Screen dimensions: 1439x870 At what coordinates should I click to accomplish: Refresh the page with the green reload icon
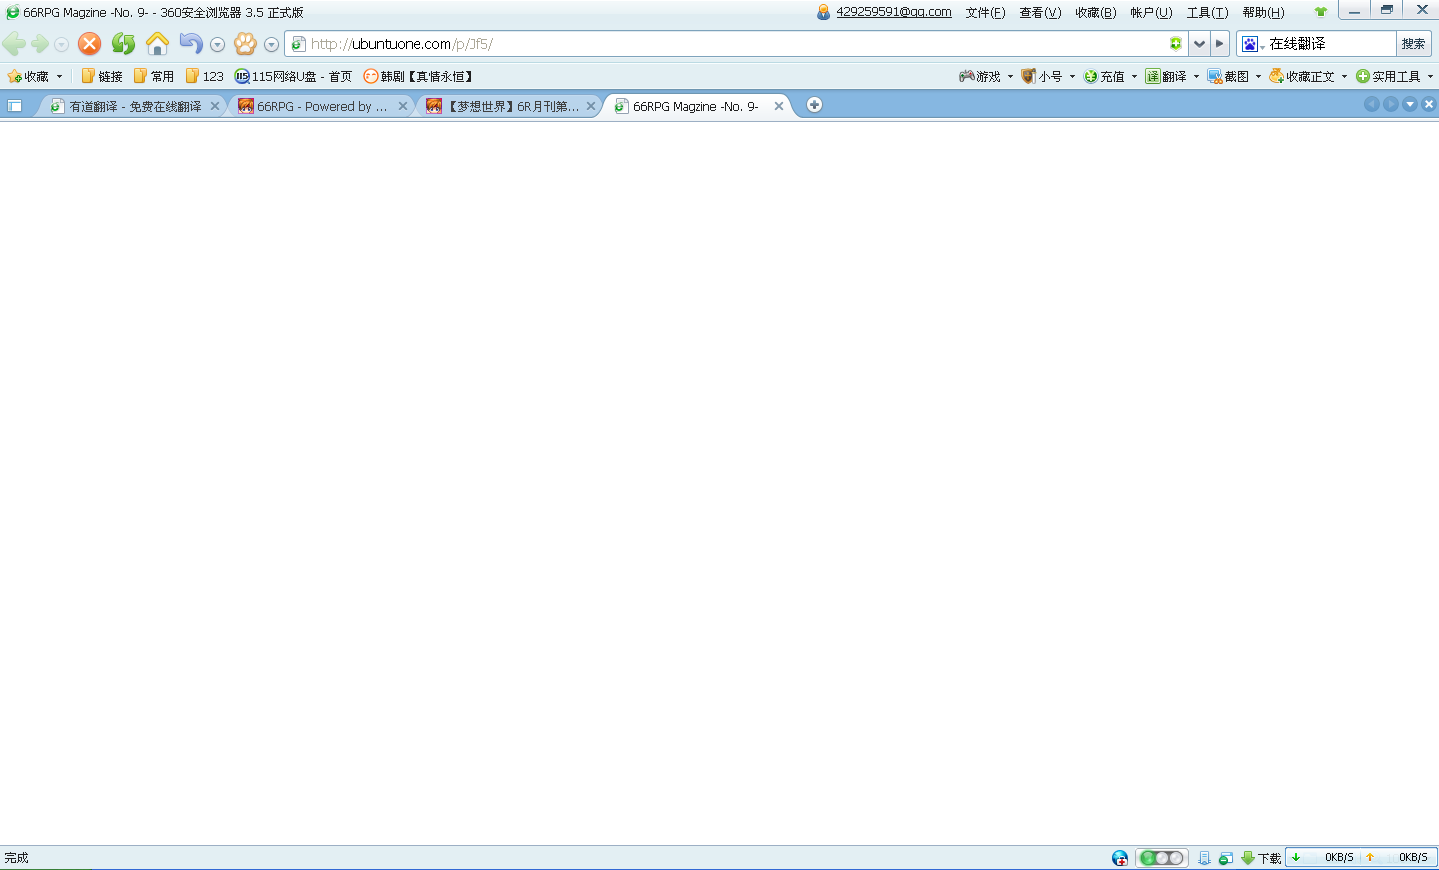click(123, 44)
